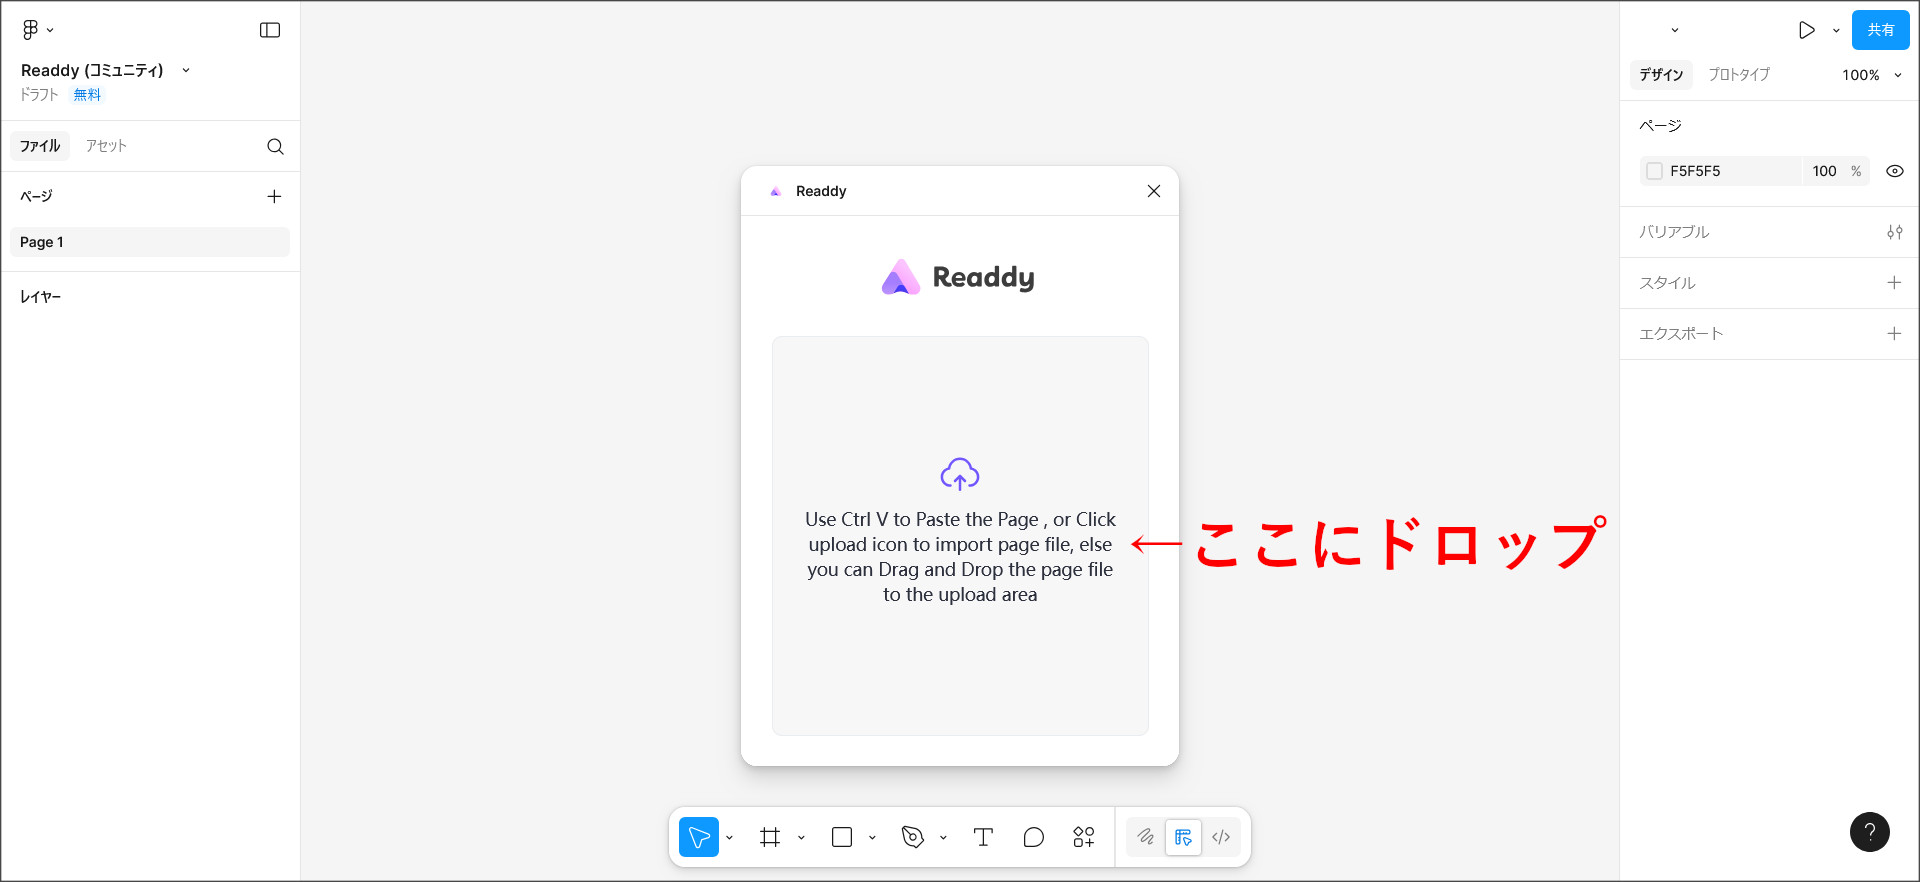Click the cloud upload icon

pyautogui.click(x=959, y=474)
